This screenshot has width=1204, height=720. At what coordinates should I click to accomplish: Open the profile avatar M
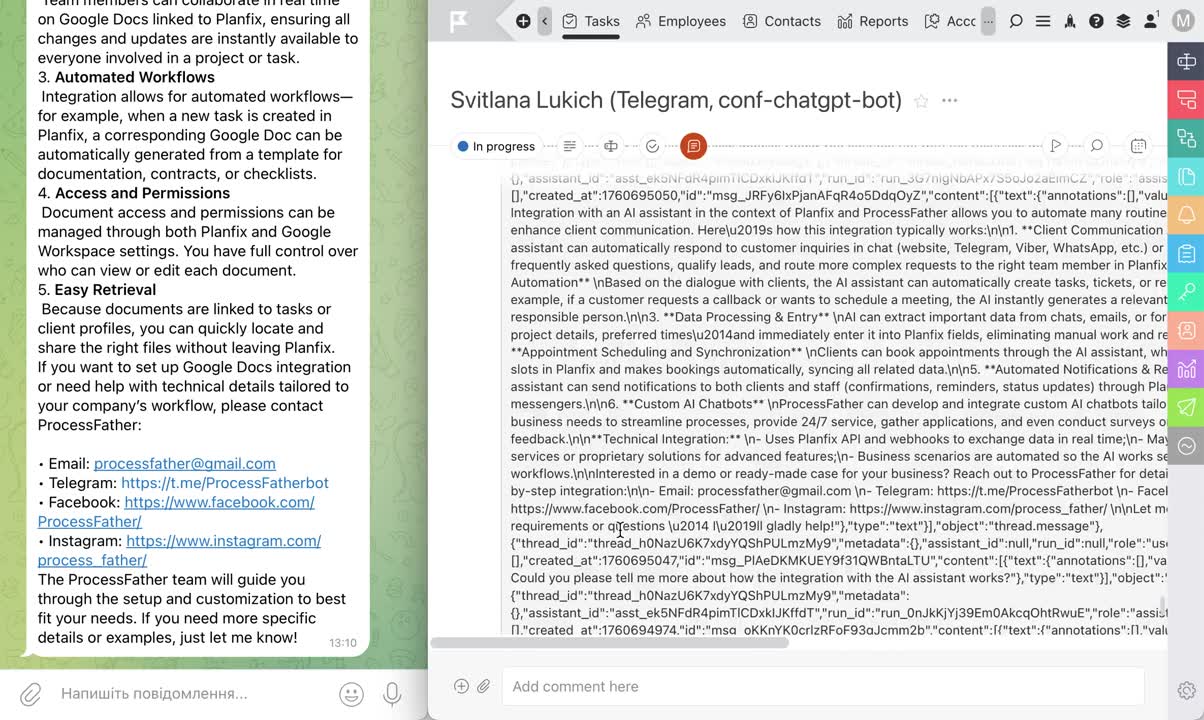pos(1183,21)
